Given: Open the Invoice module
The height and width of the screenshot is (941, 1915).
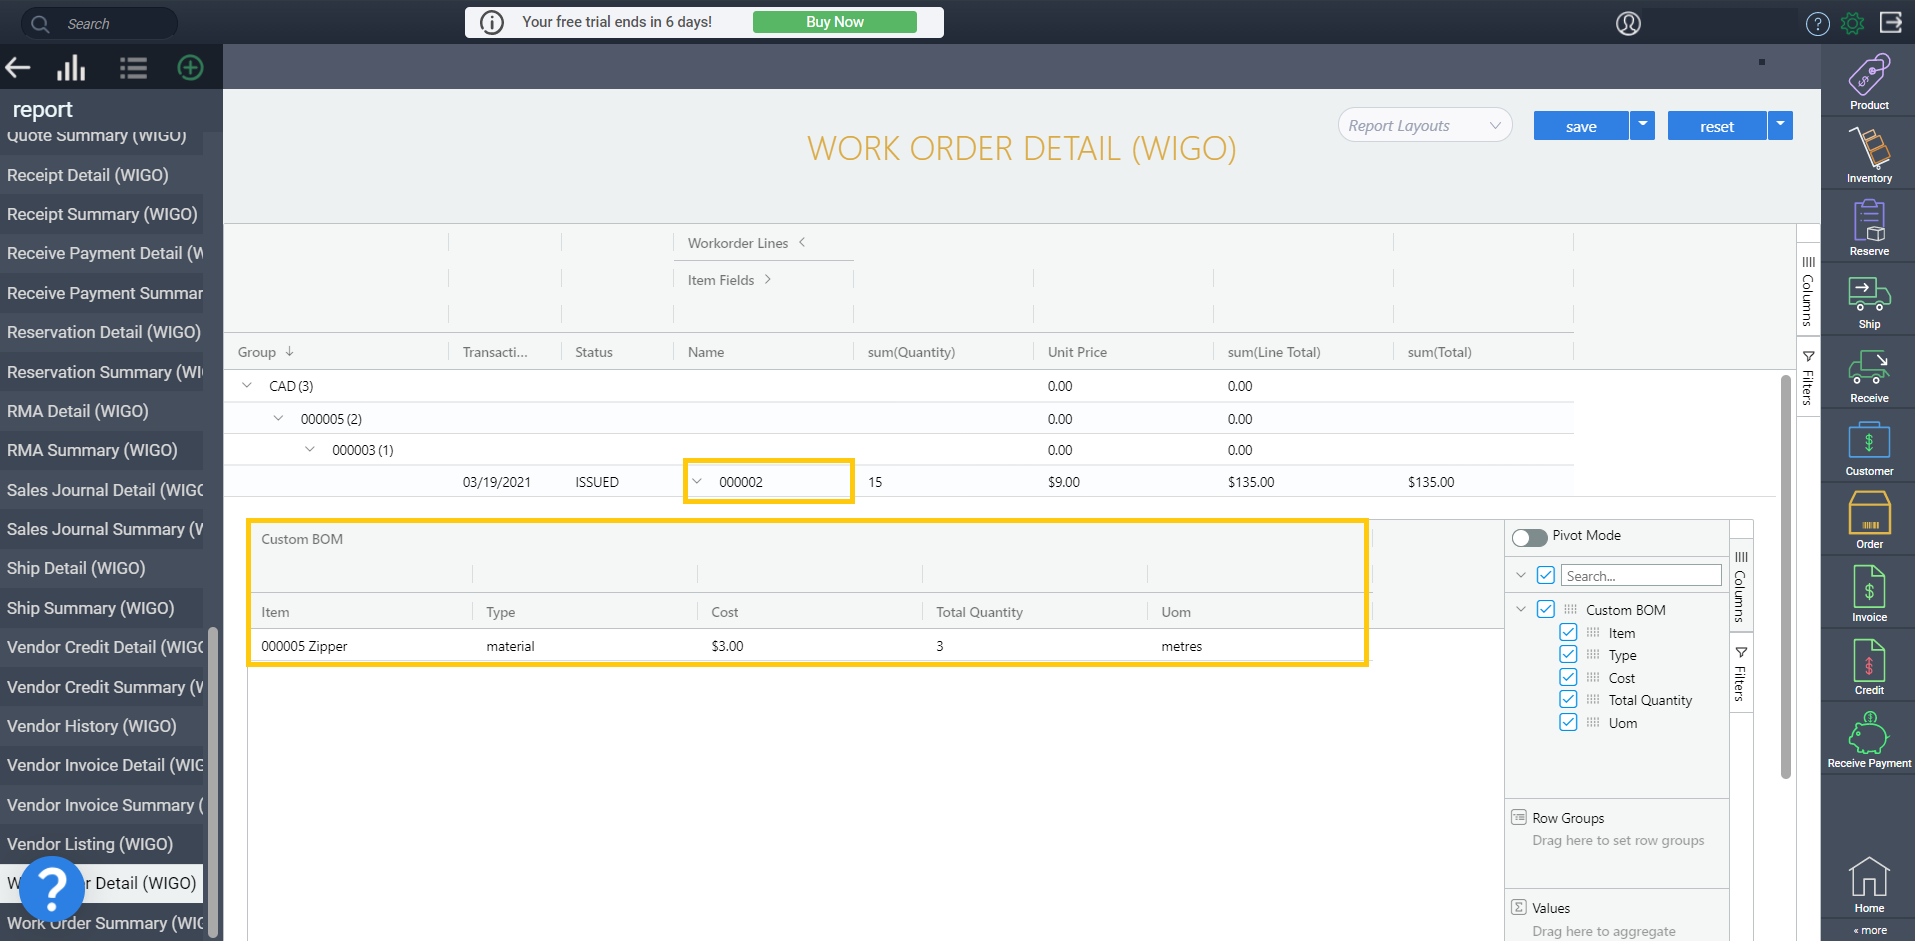Looking at the screenshot, I should point(1869,593).
